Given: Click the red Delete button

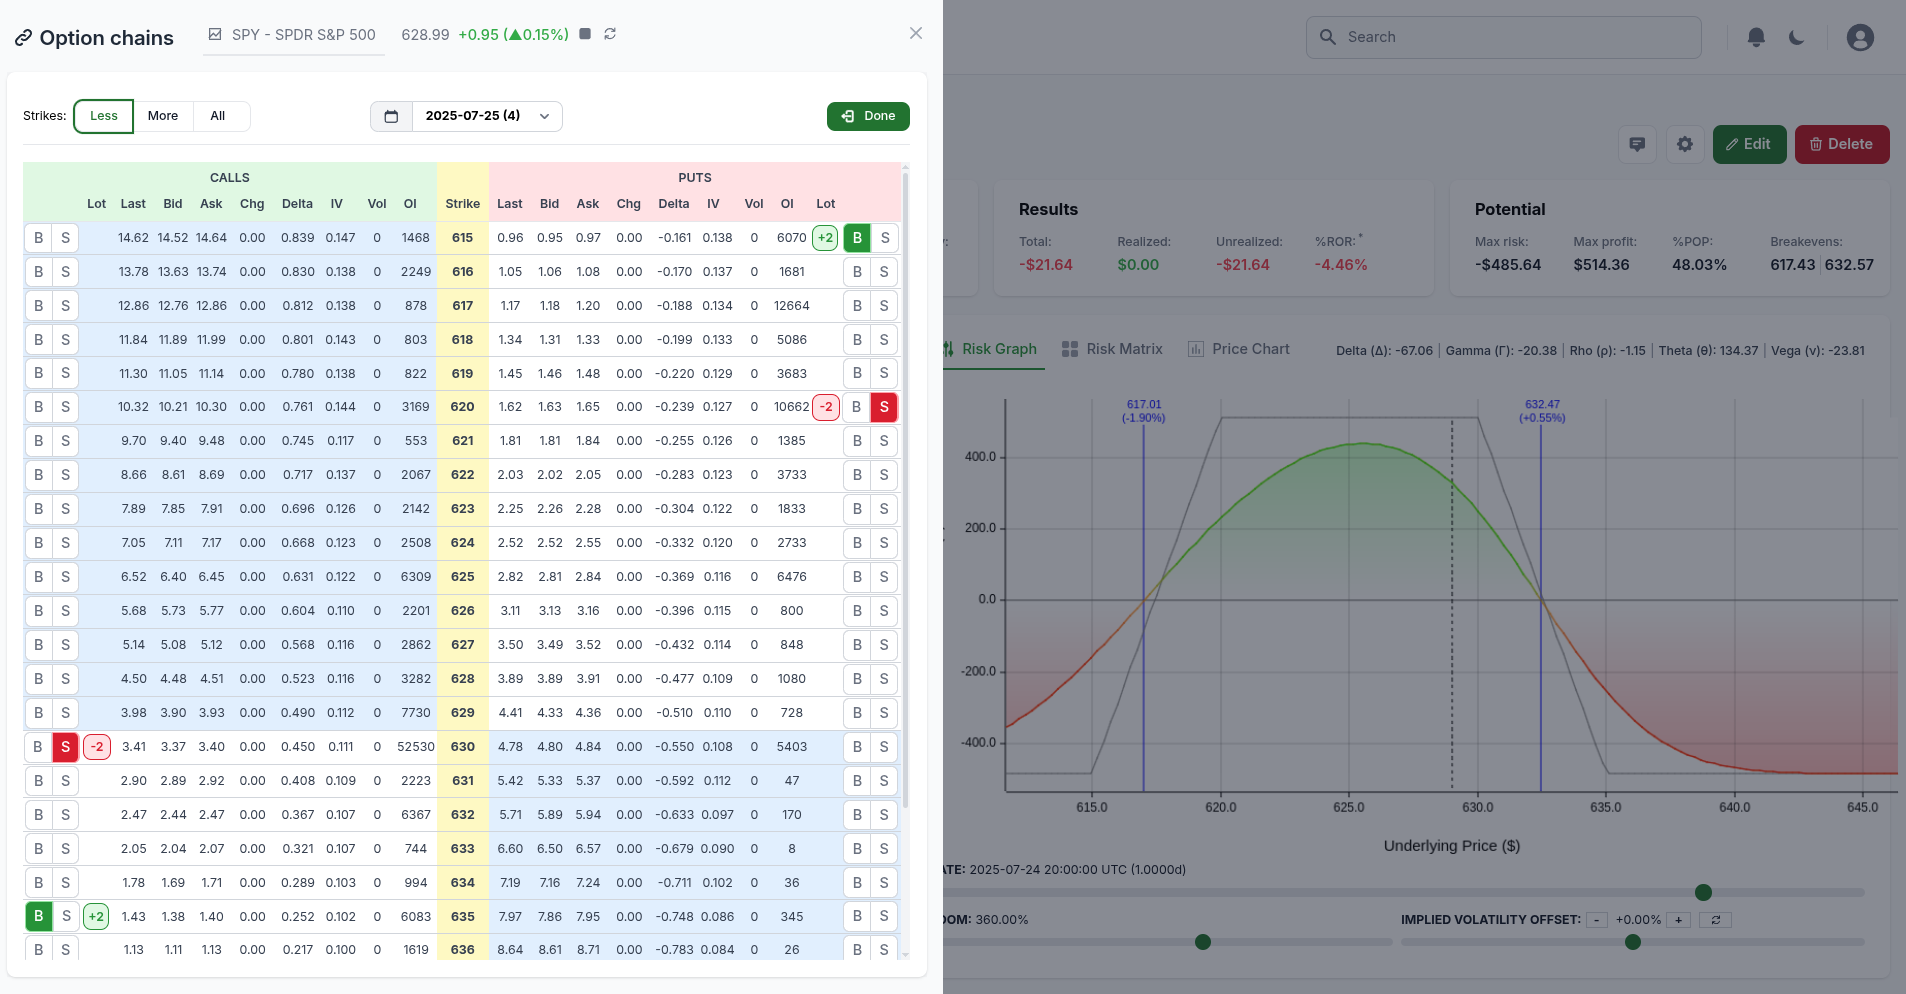Looking at the screenshot, I should pyautogui.click(x=1841, y=144).
